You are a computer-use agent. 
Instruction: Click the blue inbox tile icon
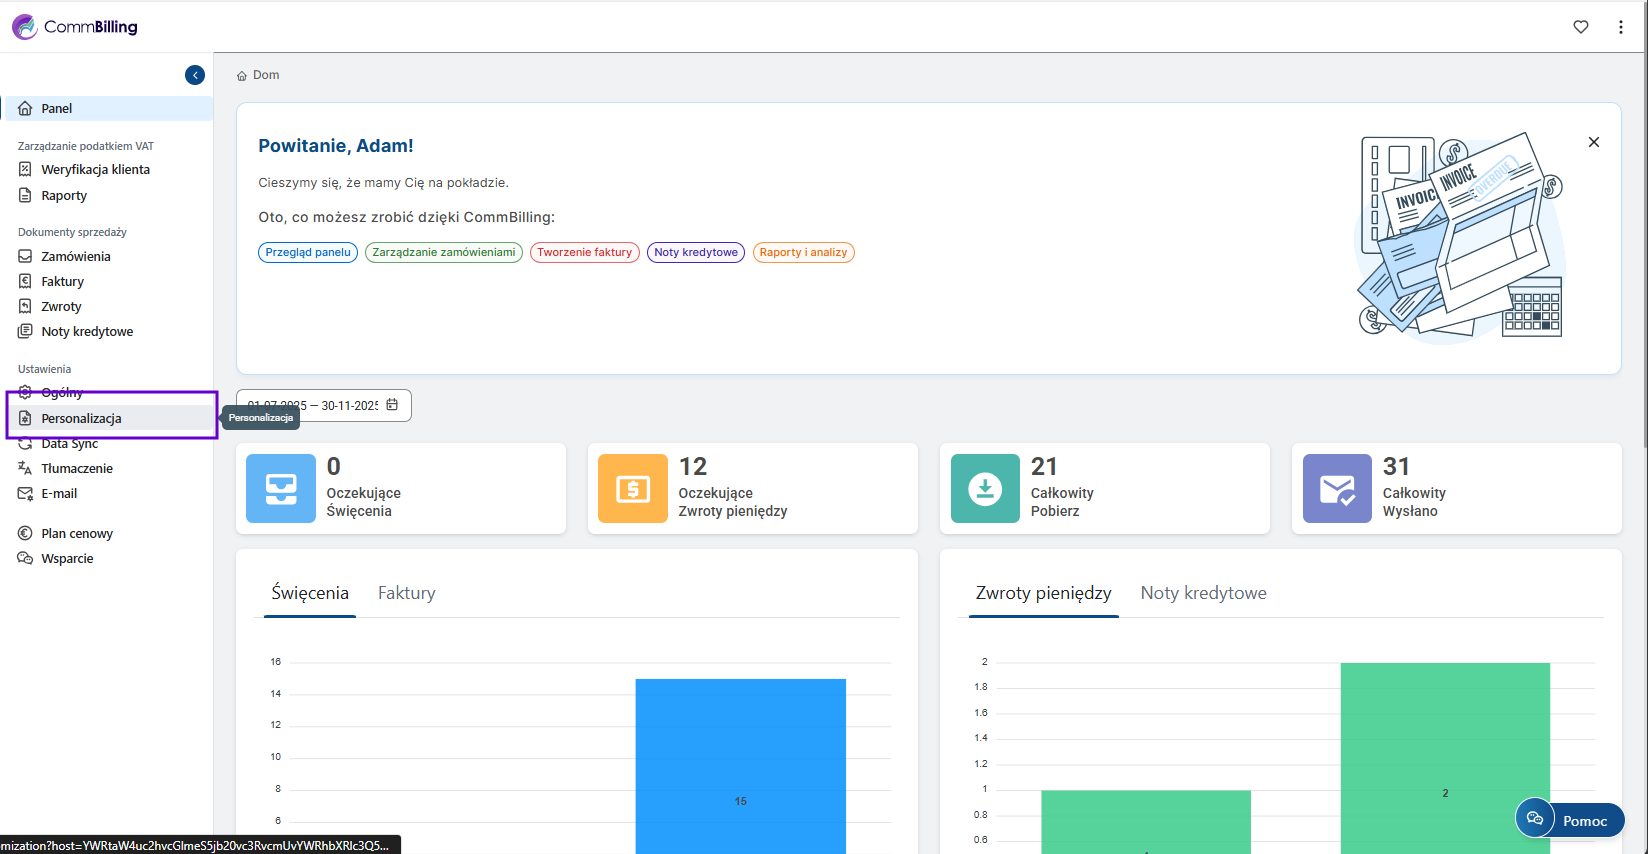tap(281, 489)
